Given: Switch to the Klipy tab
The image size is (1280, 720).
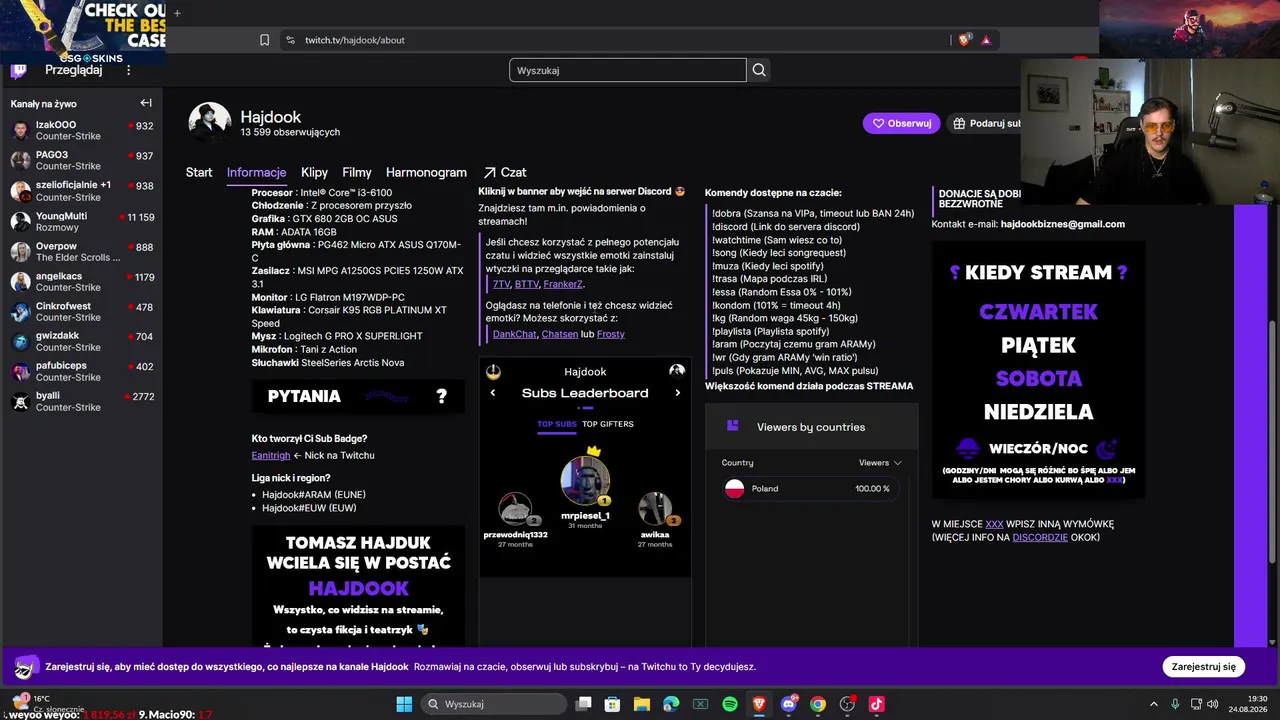Looking at the screenshot, I should click(314, 172).
